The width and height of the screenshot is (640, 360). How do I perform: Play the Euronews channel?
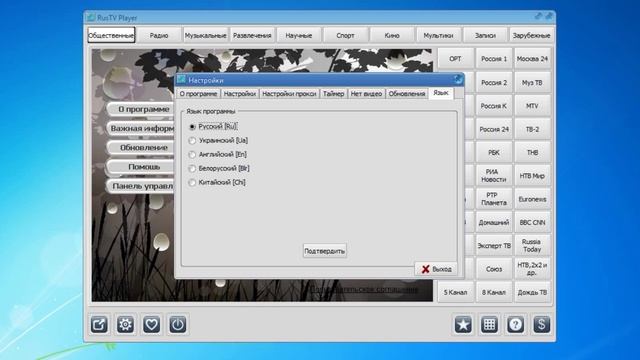point(532,199)
